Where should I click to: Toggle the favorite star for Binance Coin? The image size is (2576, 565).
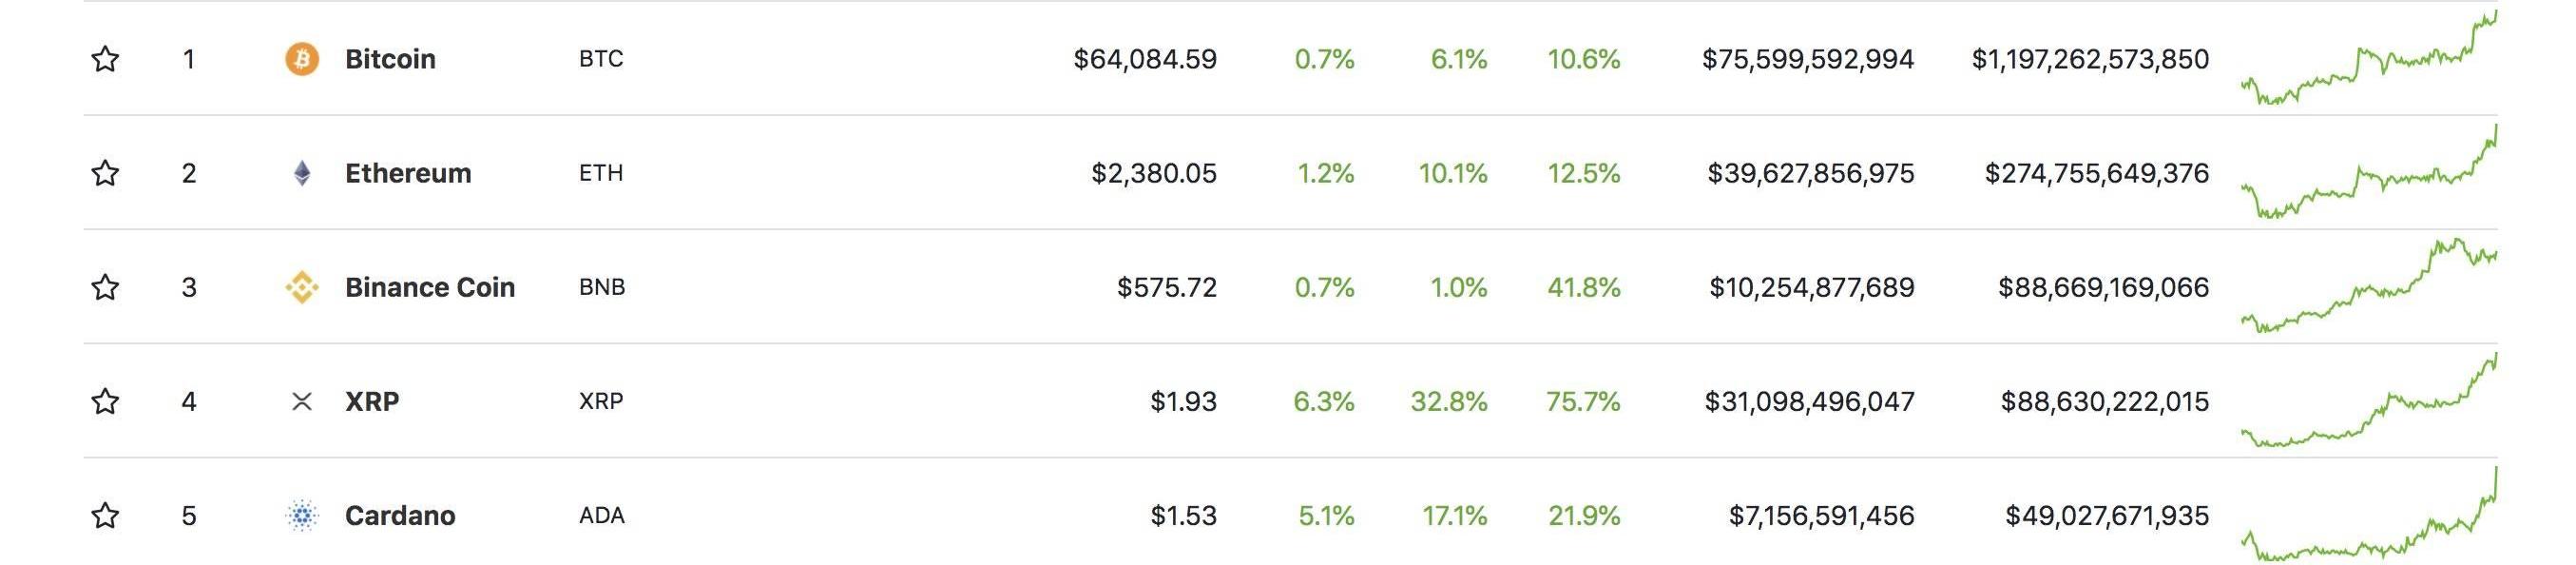click(105, 287)
